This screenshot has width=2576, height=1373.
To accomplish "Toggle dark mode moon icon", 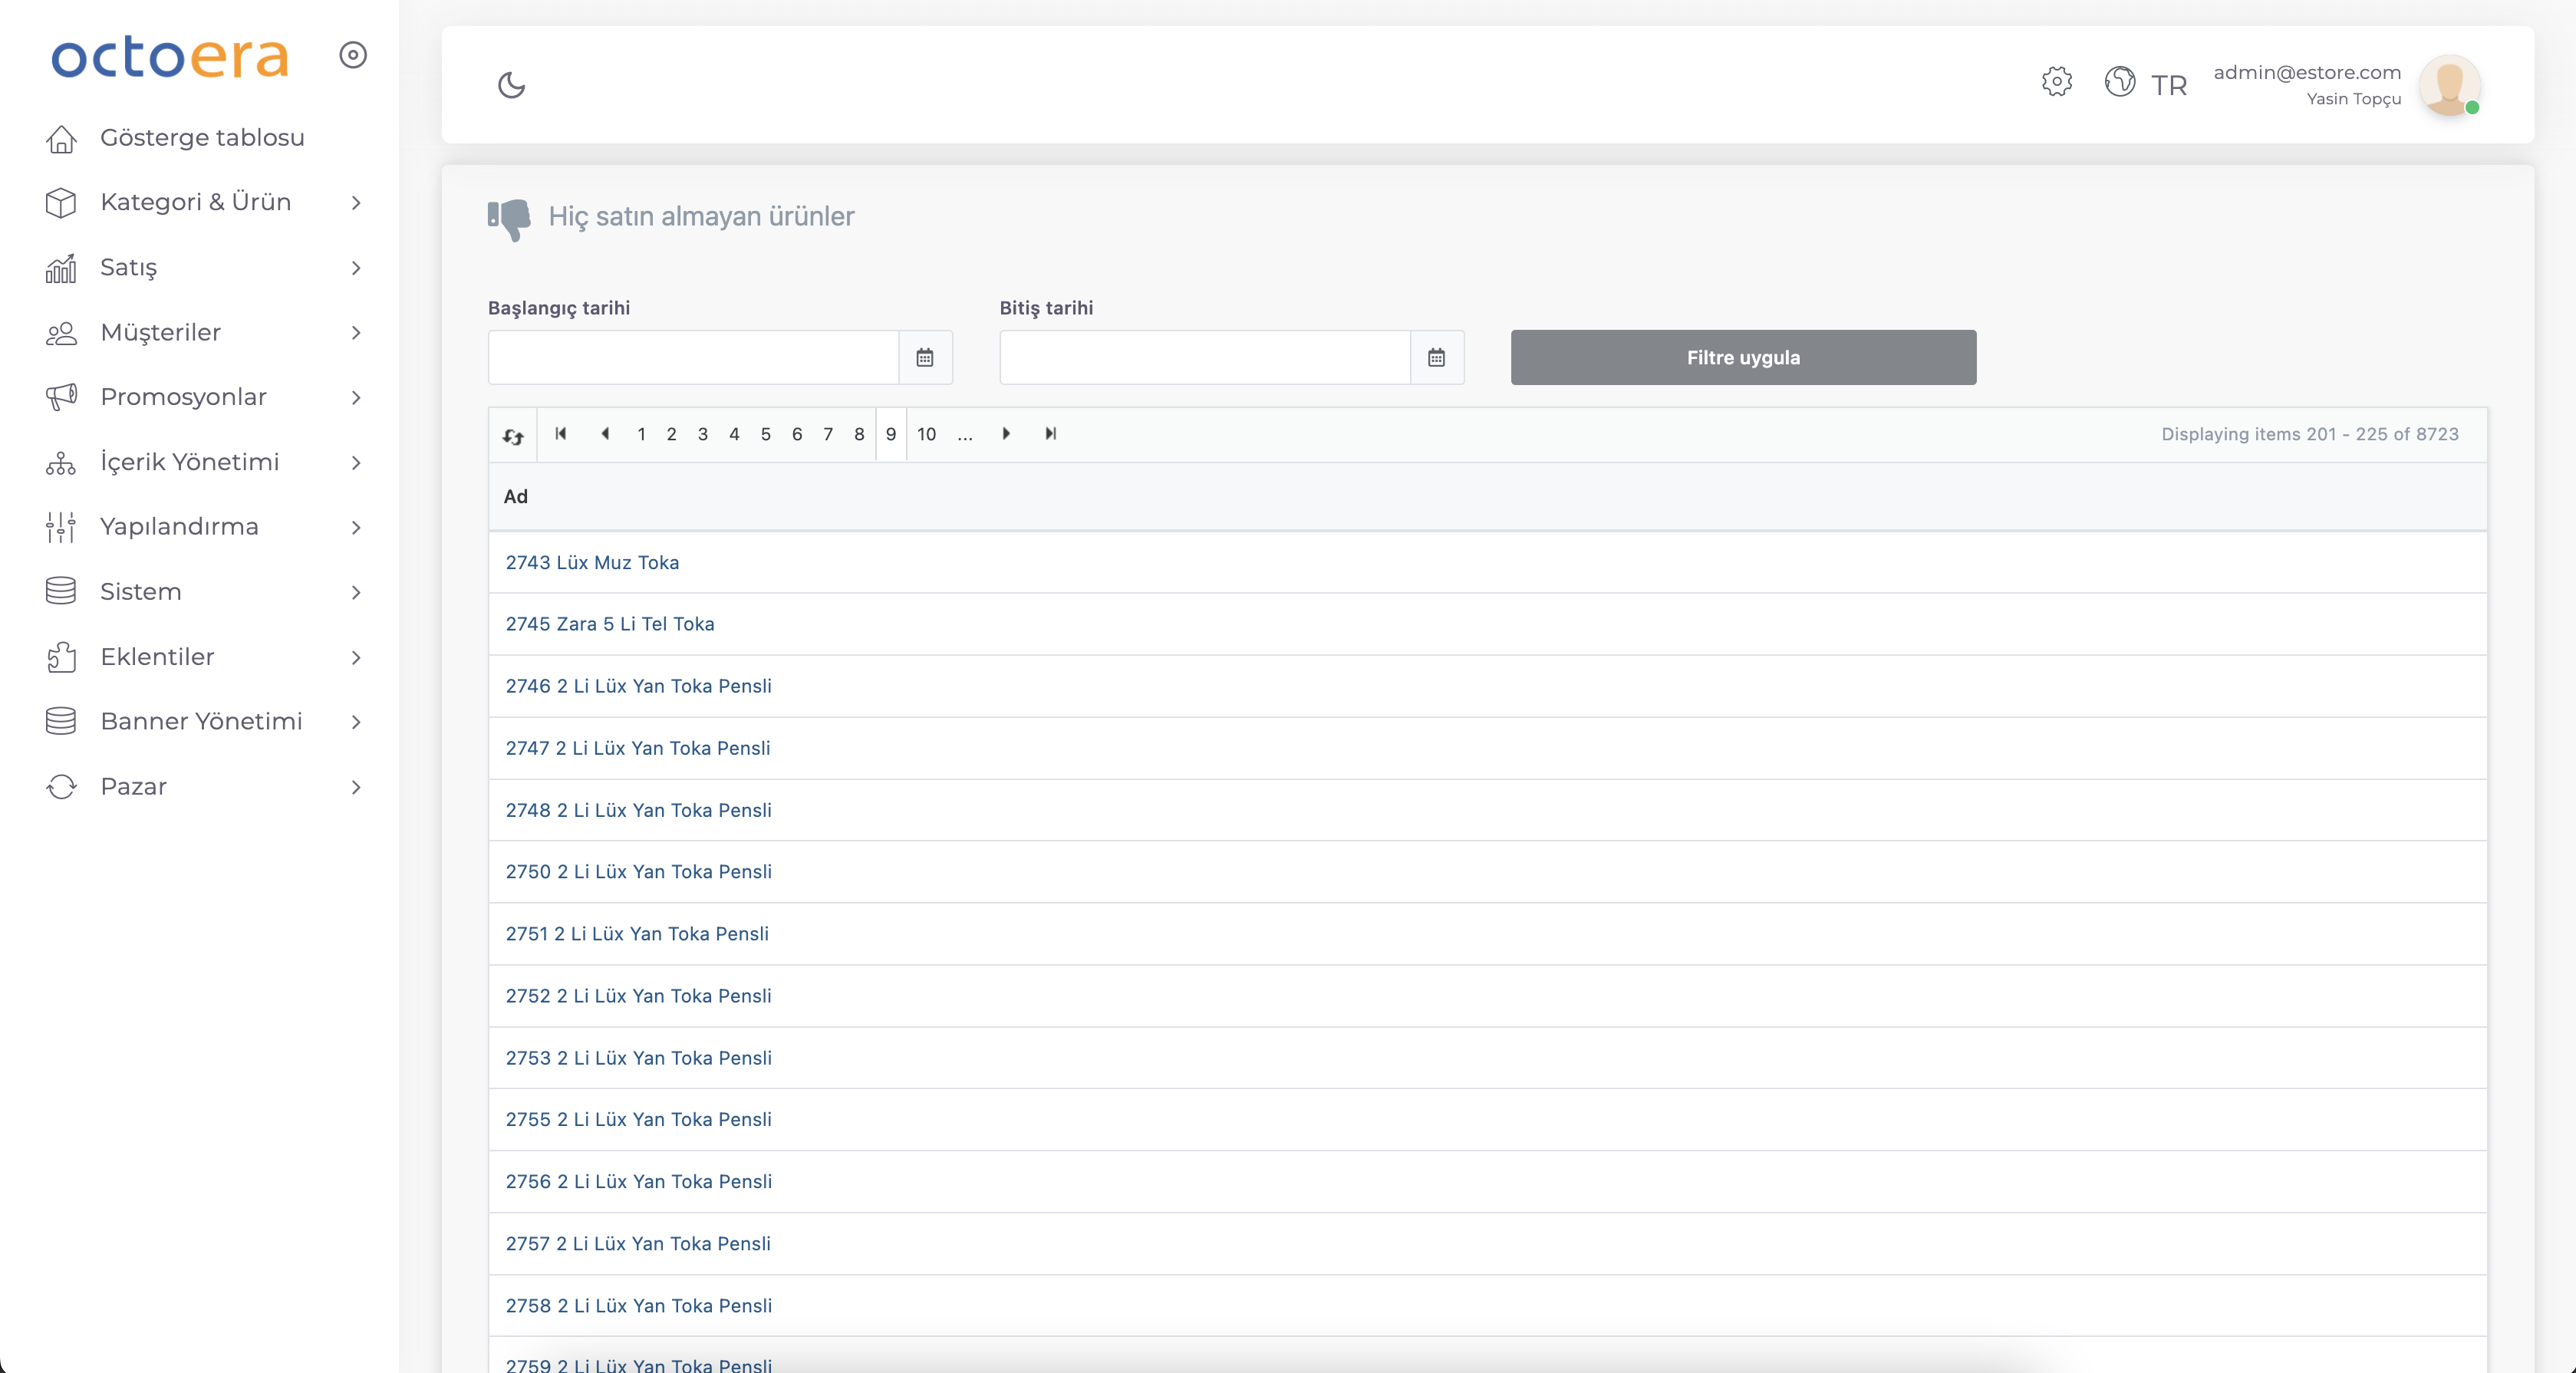I will [511, 85].
